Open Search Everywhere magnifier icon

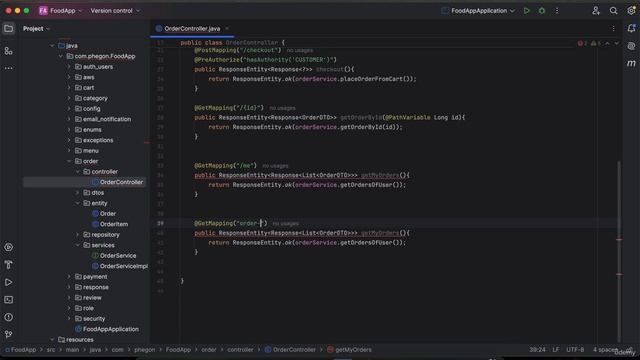[x=613, y=11]
